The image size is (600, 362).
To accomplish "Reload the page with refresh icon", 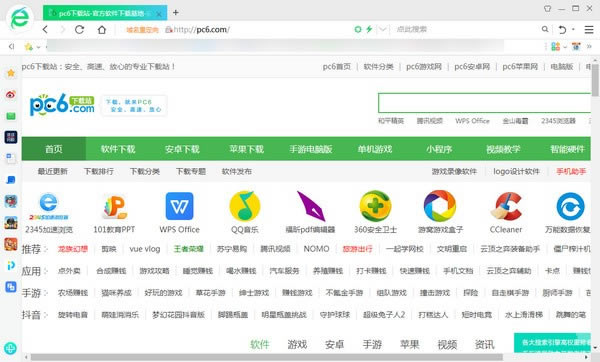I will (79, 29).
